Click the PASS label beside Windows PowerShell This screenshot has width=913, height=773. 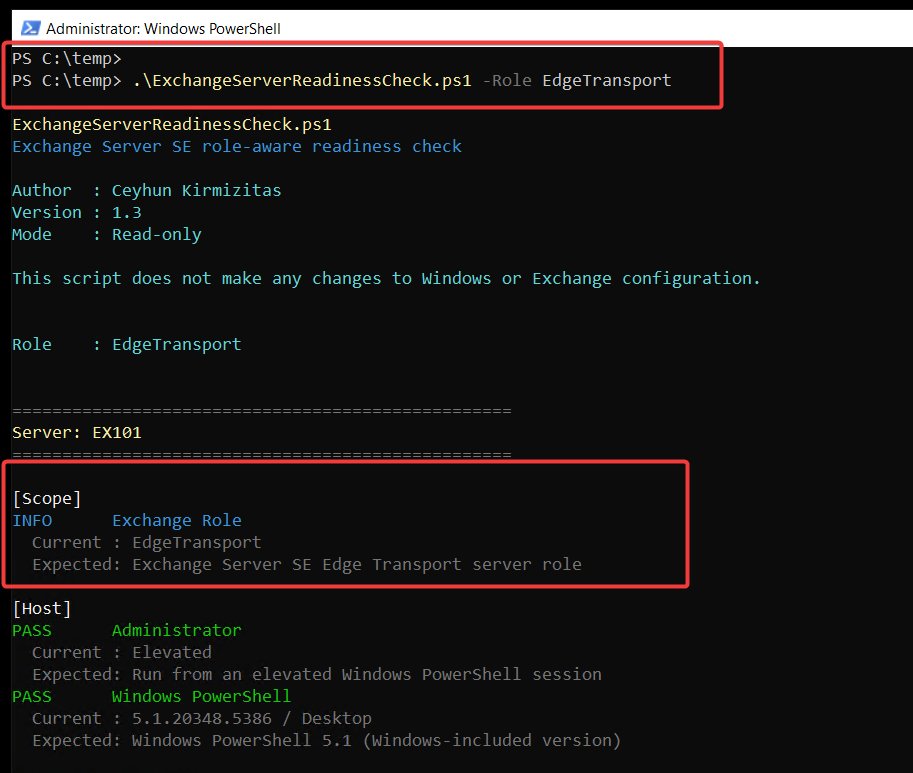click(32, 697)
